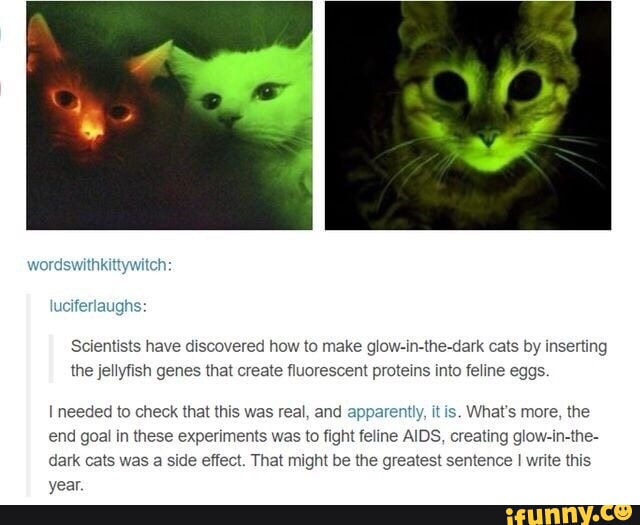The image size is (640, 525).
Task: Open the wordswithkittywitch username link
Action: [x=97, y=265]
